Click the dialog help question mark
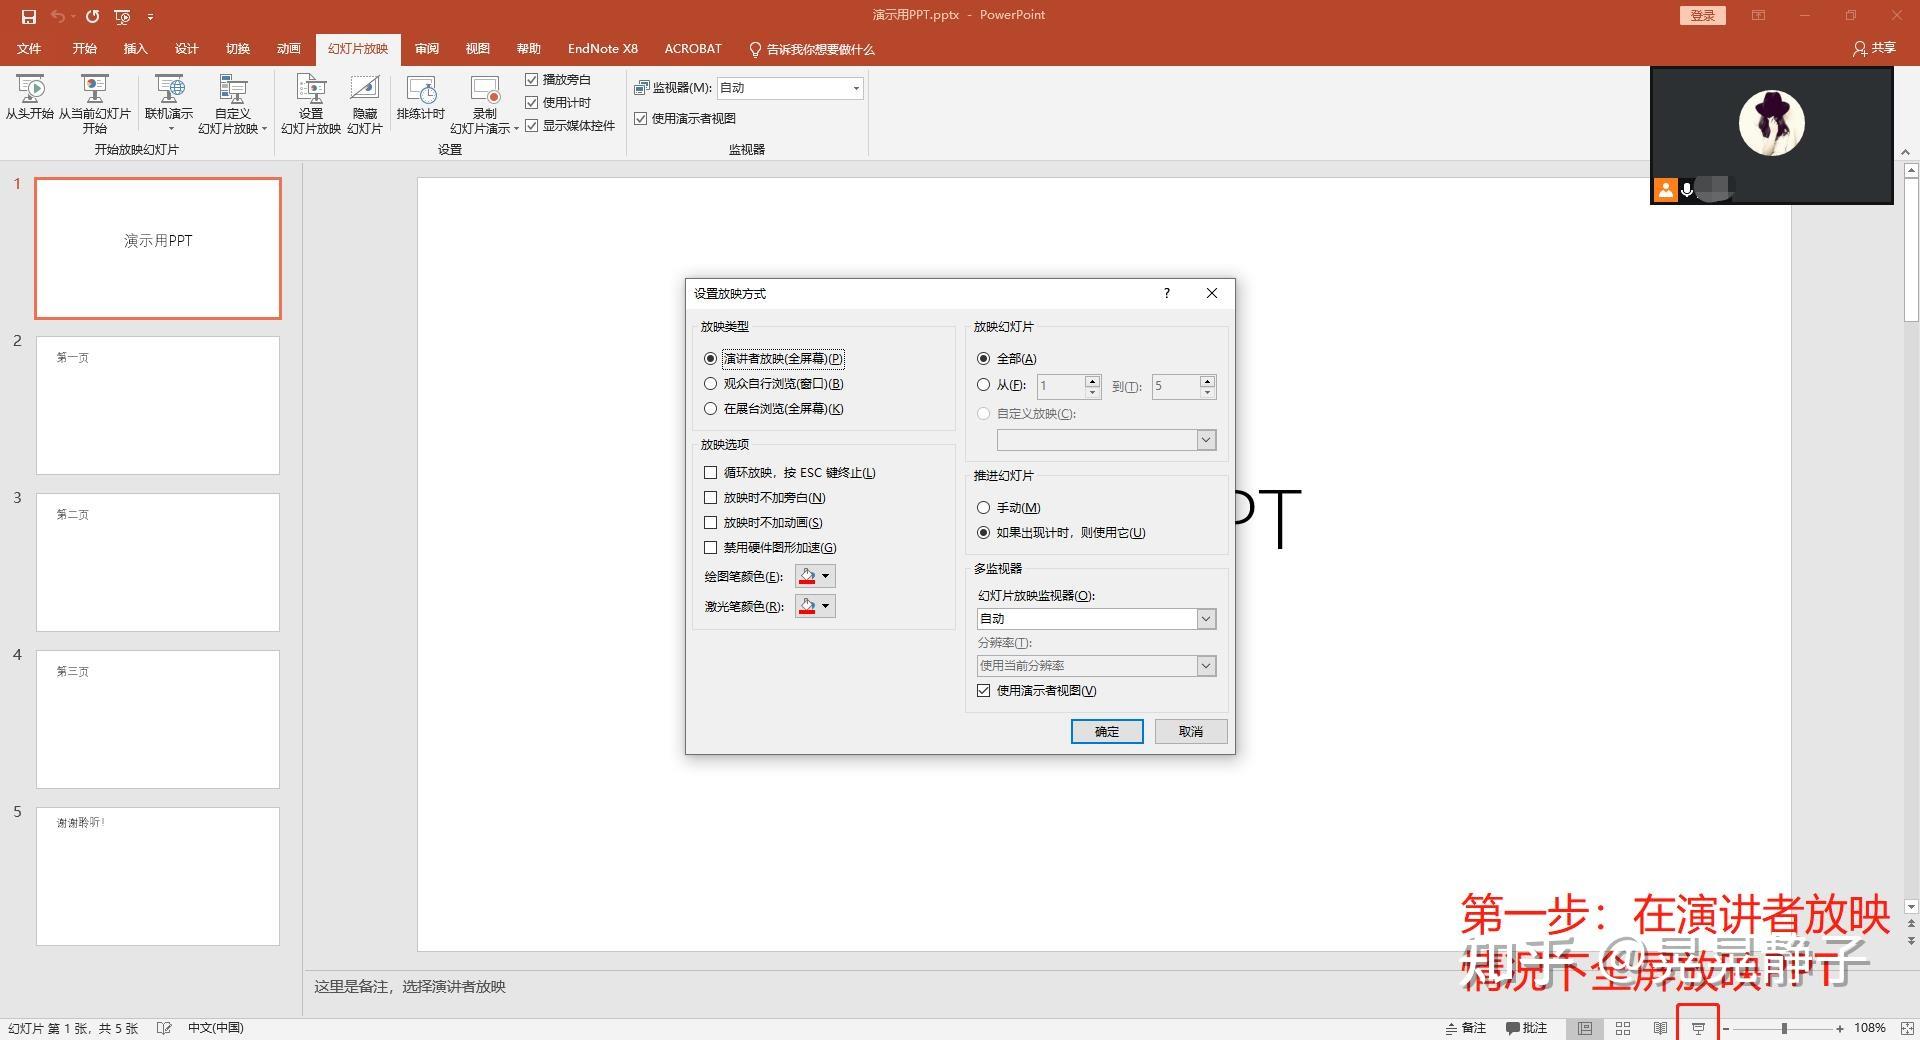 [x=1166, y=293]
